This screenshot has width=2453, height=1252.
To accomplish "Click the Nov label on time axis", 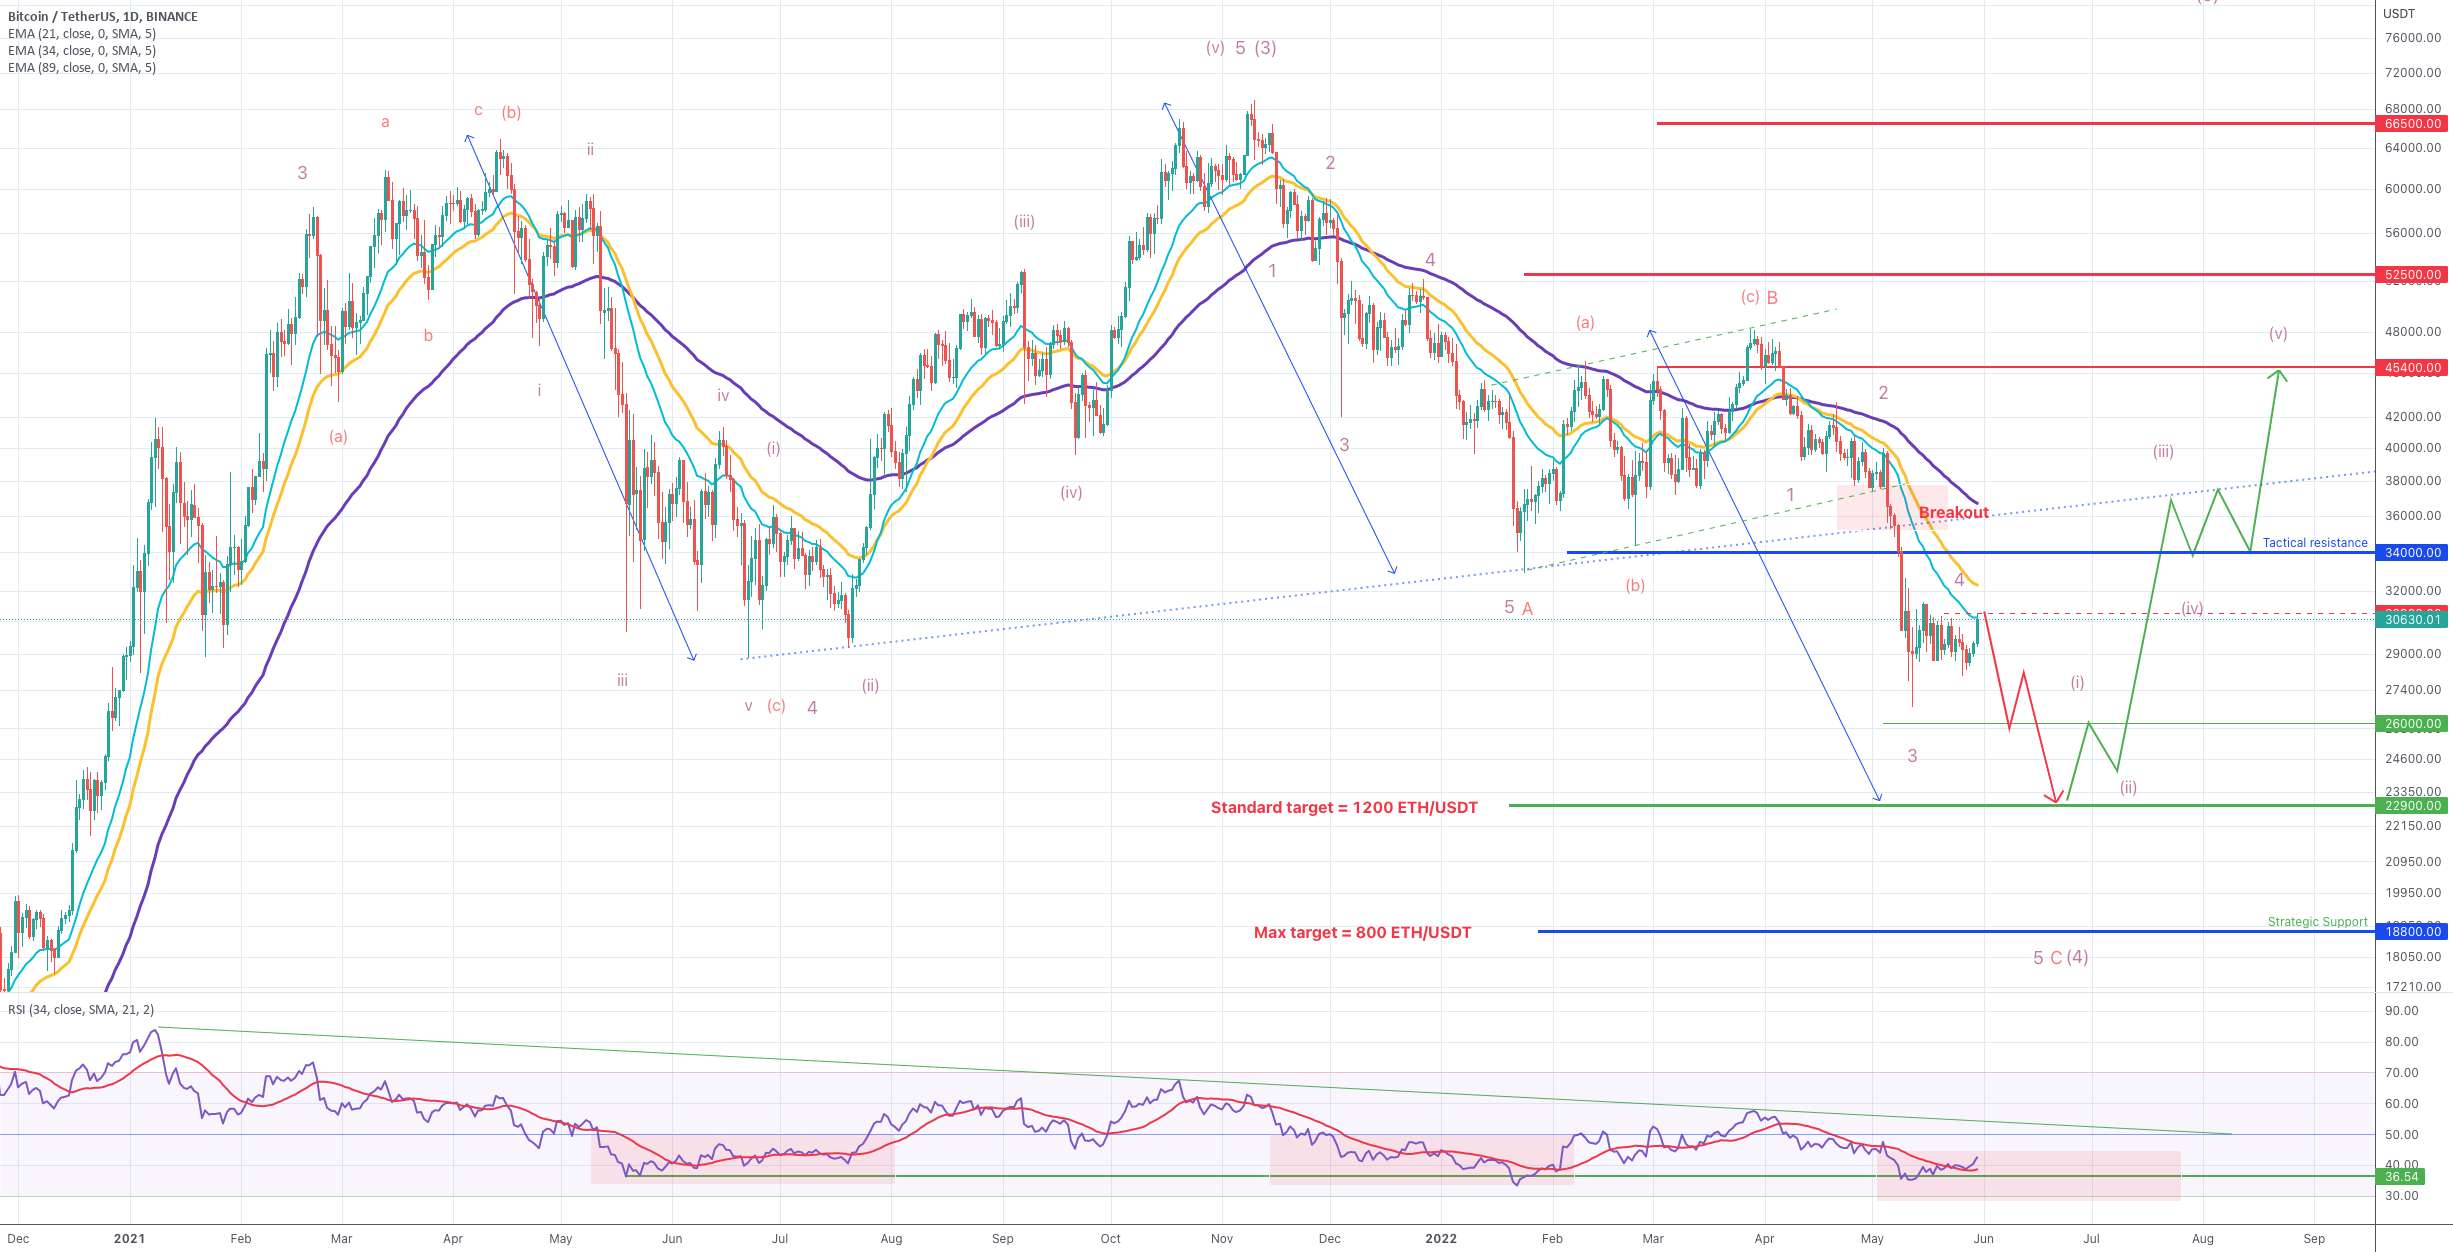I will pos(1221,1238).
